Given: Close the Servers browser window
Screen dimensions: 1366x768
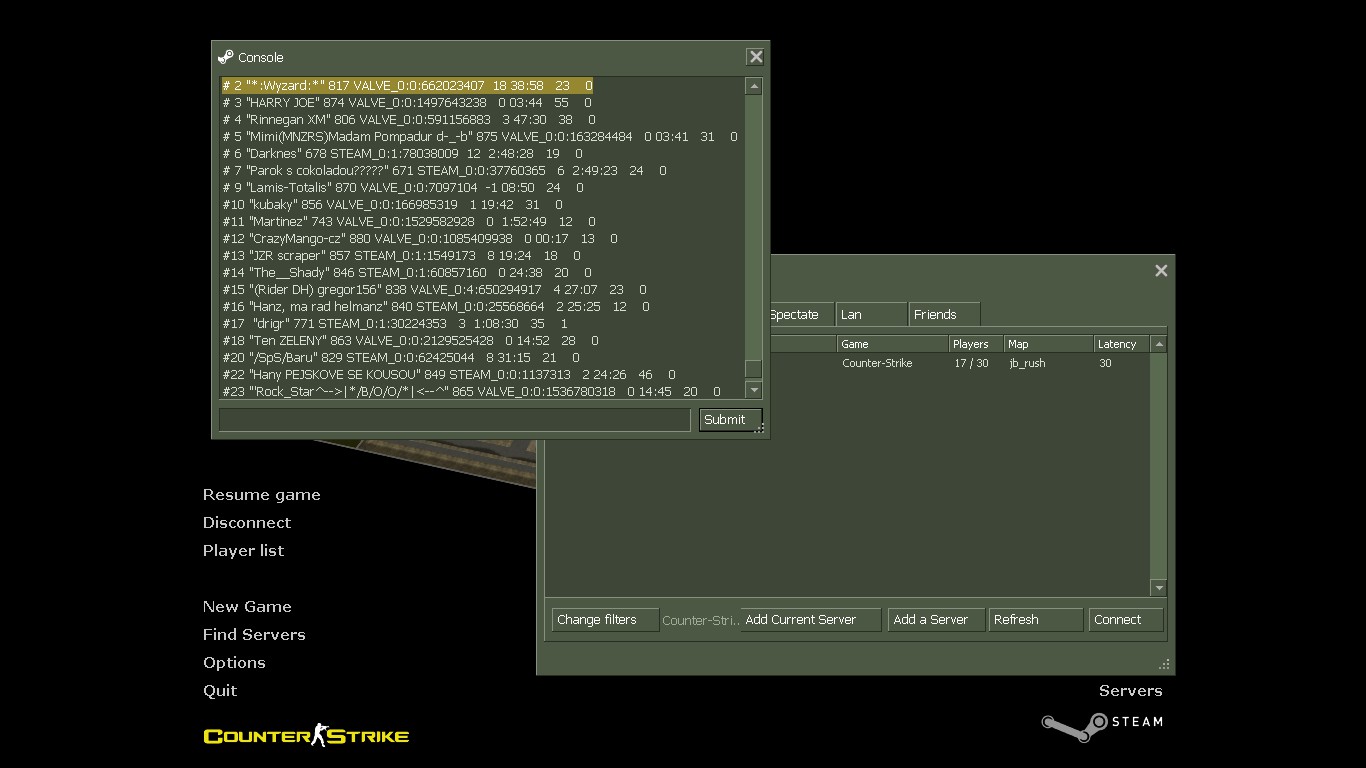Looking at the screenshot, I should [x=1161, y=271].
